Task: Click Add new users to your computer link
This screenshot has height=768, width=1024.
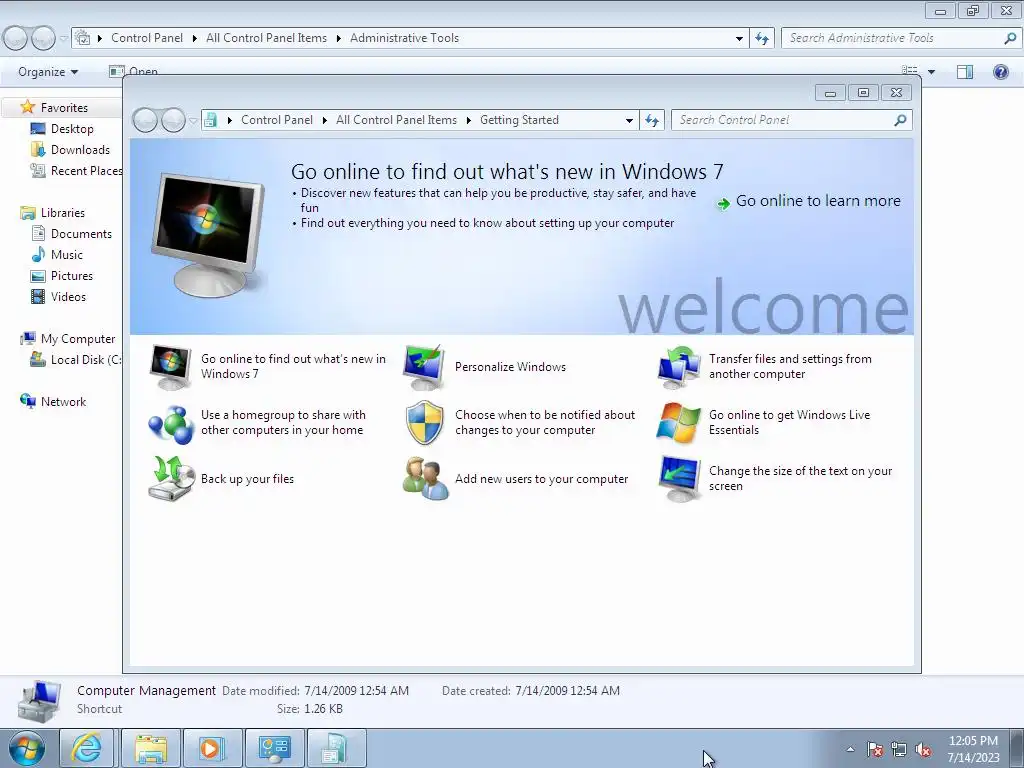Action: click(x=541, y=479)
